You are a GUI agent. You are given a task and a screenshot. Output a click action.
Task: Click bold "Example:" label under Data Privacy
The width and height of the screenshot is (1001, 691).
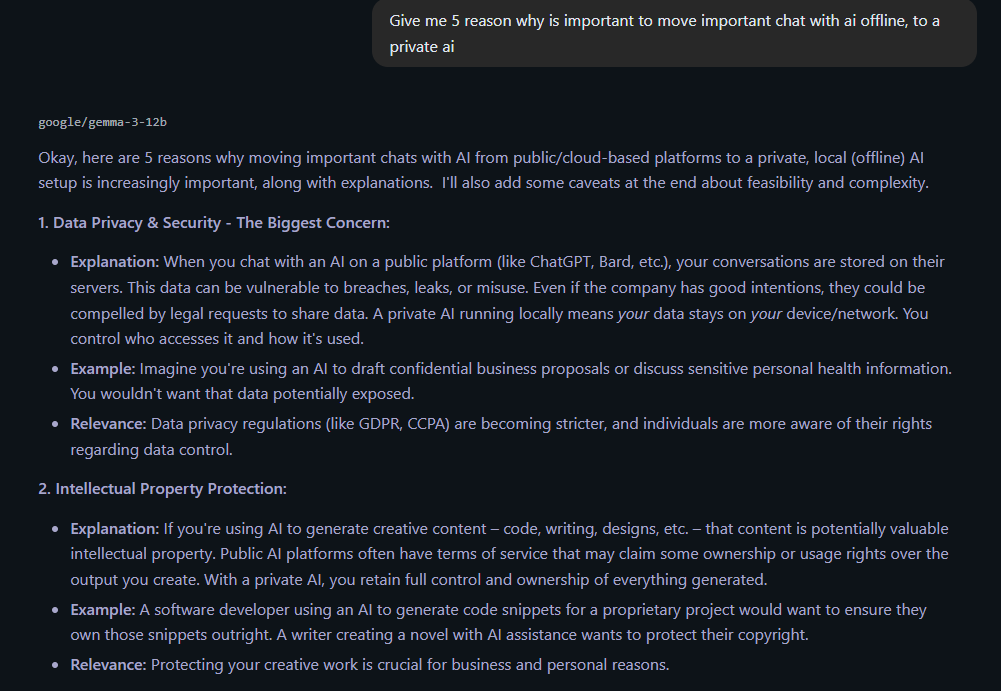pyautogui.click(x=103, y=369)
